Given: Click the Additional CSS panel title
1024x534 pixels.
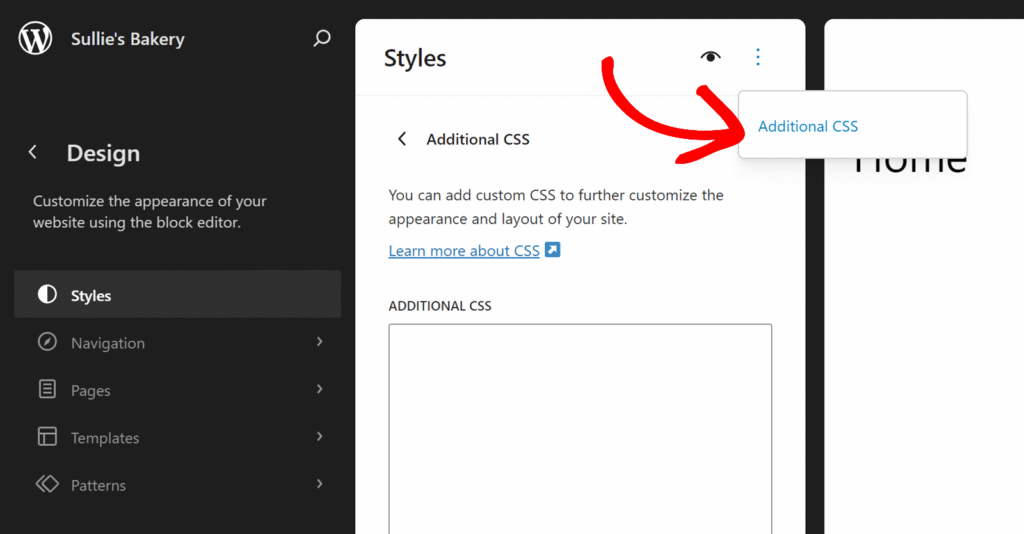Looking at the screenshot, I should [x=477, y=139].
